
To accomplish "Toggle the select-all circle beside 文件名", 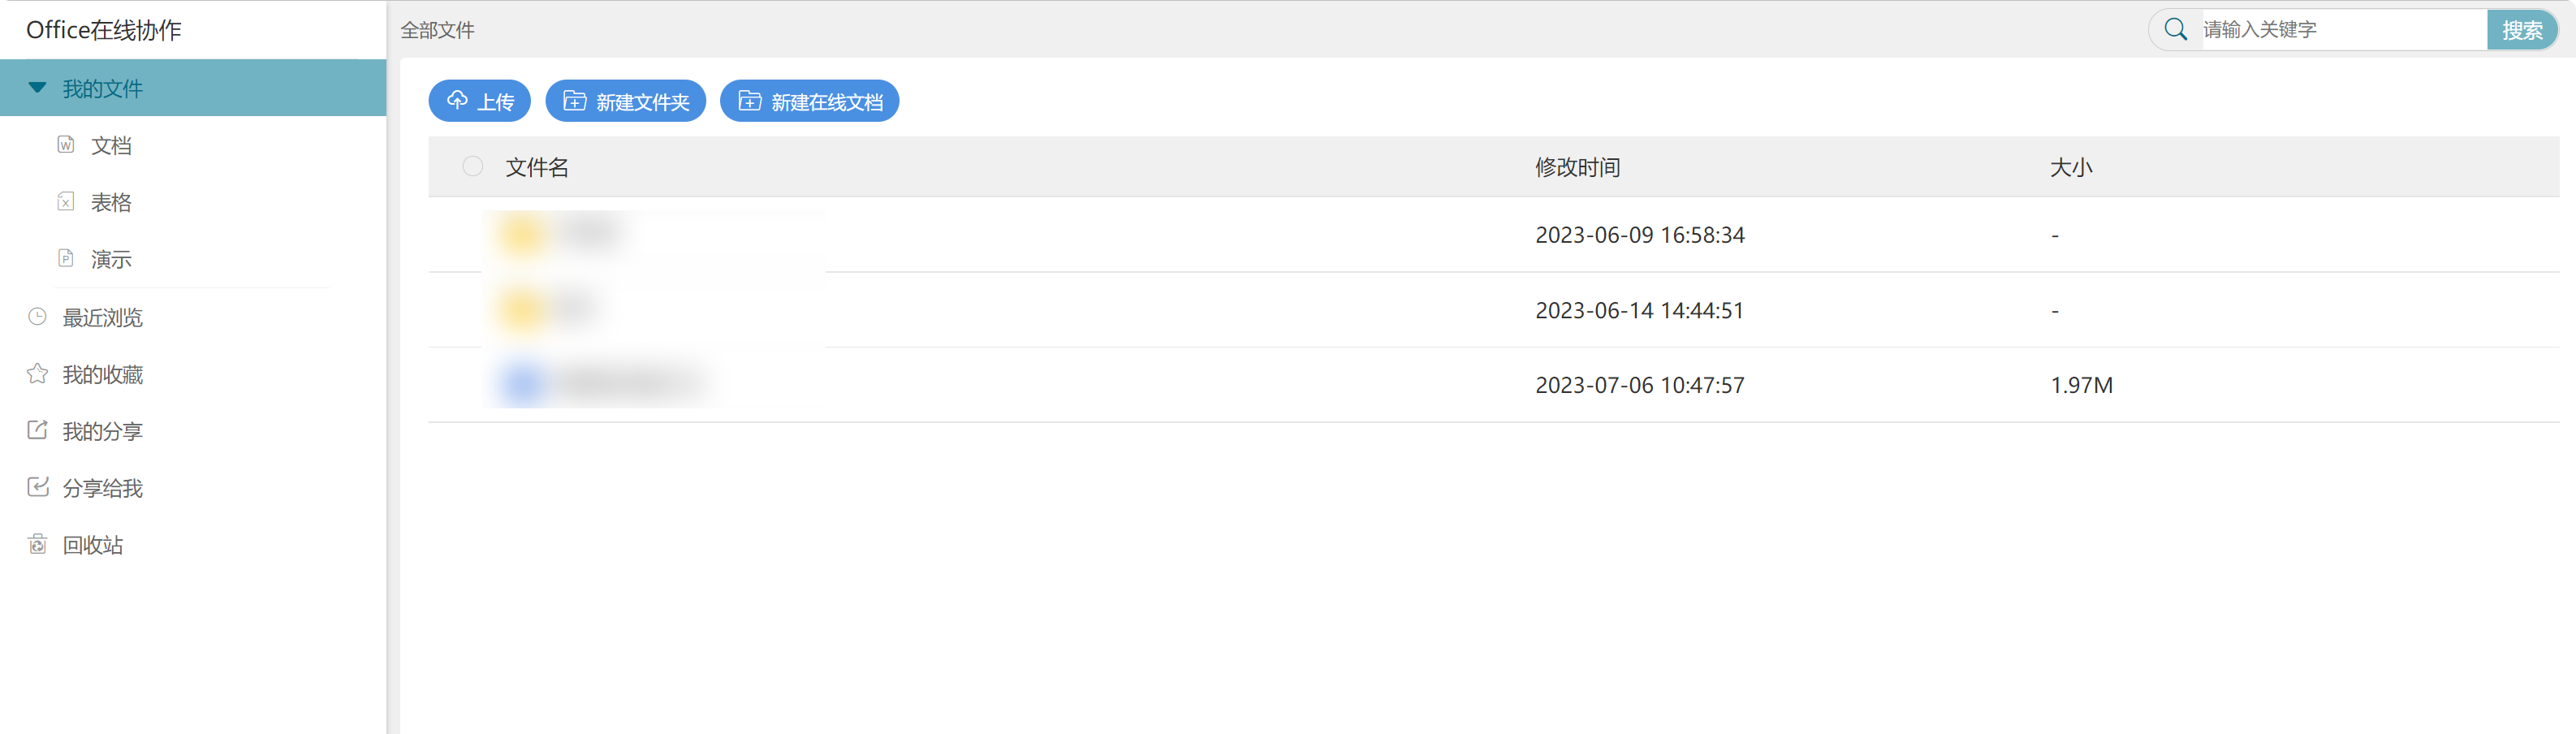I will click(473, 167).
